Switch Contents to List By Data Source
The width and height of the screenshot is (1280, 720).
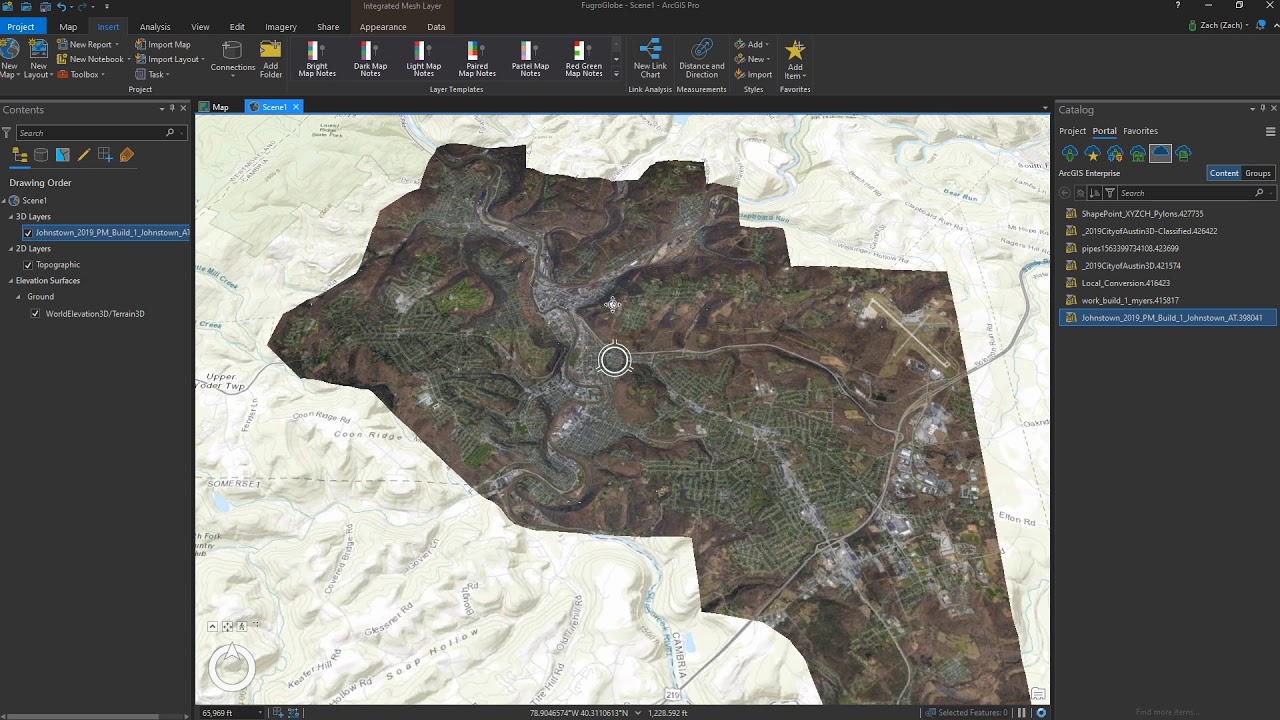pos(41,155)
